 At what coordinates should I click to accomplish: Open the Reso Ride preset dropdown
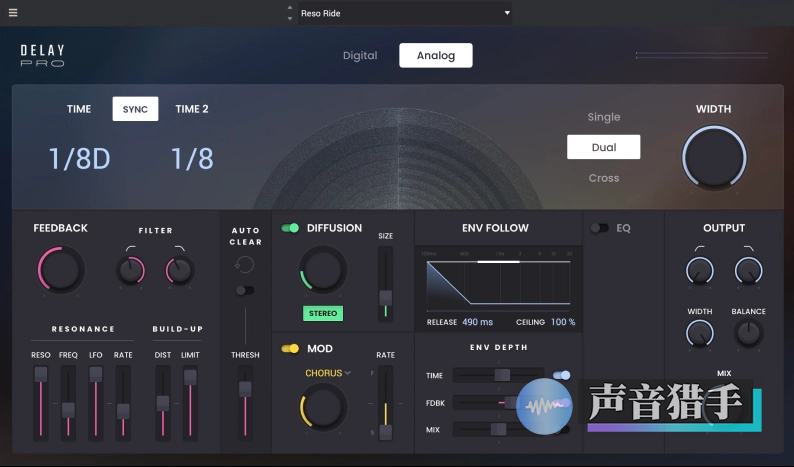click(x=405, y=13)
